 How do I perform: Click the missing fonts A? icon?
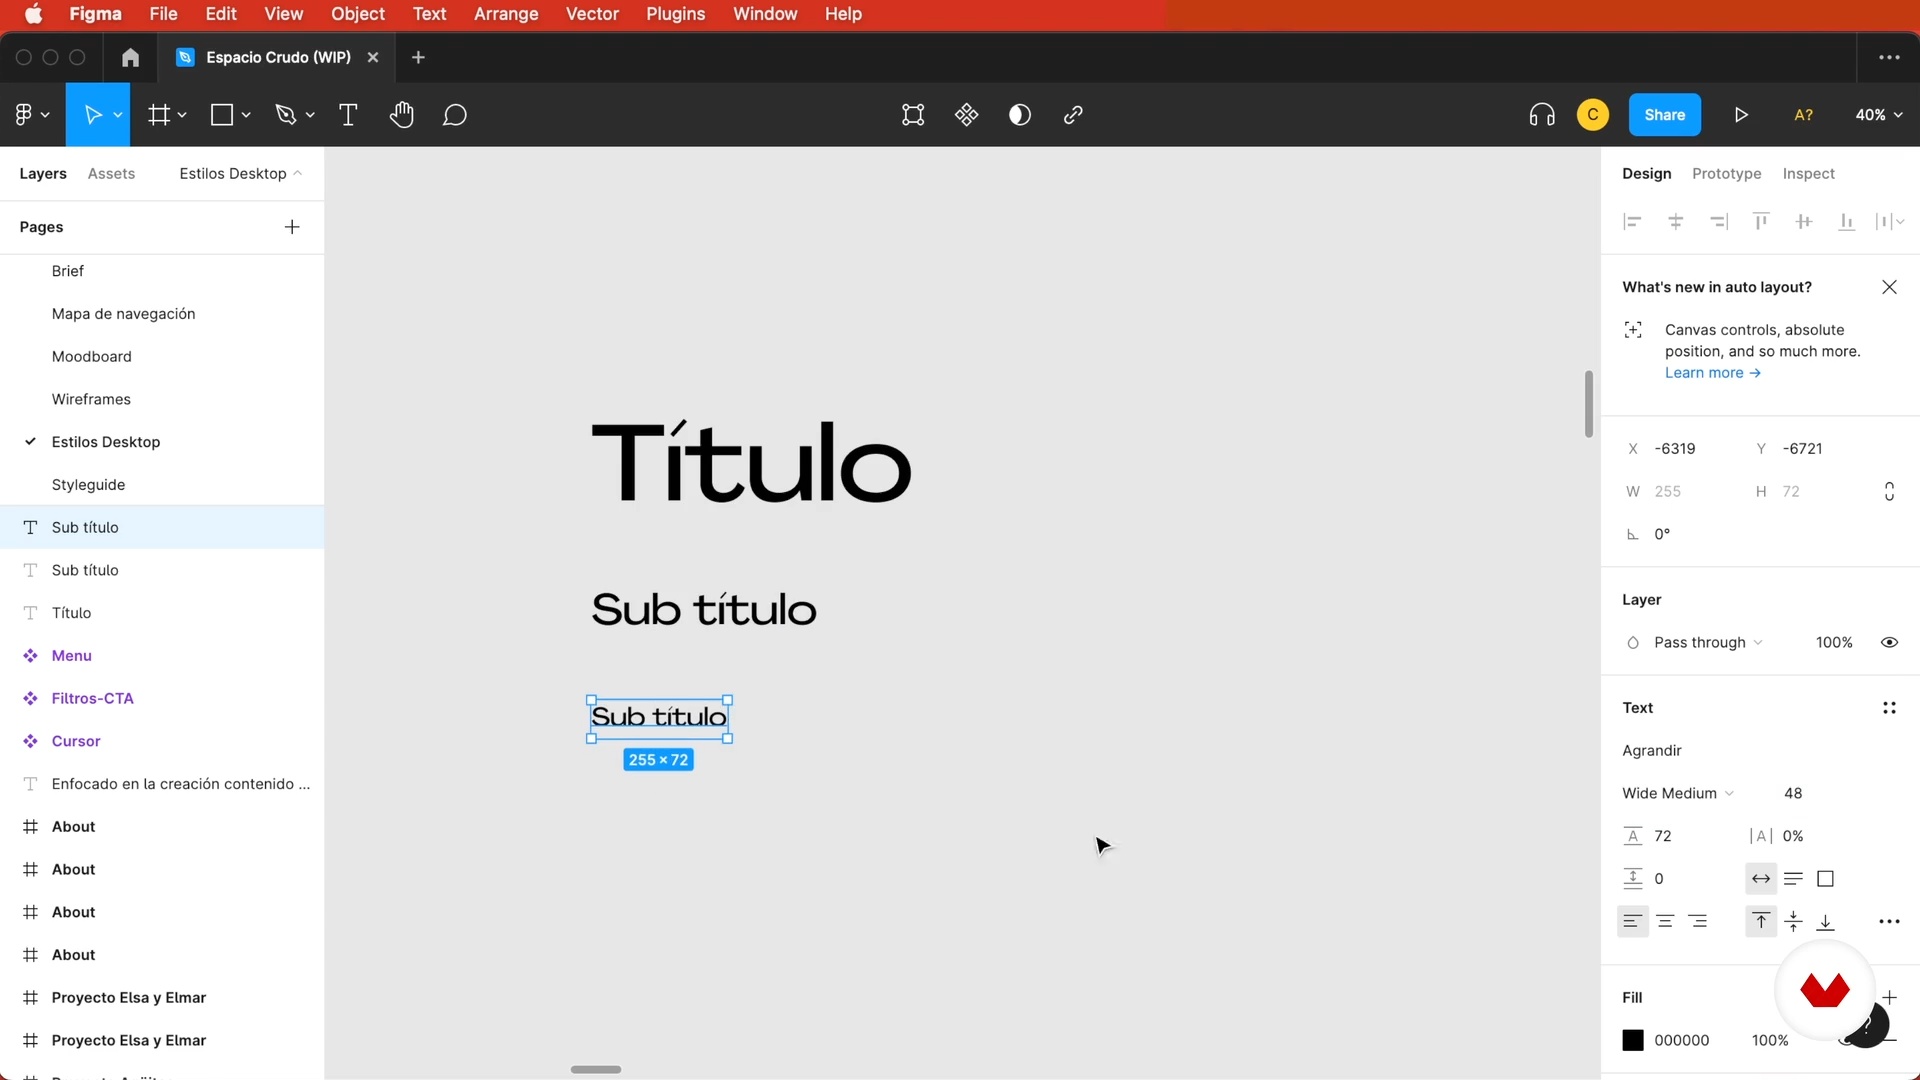[x=1803, y=115]
